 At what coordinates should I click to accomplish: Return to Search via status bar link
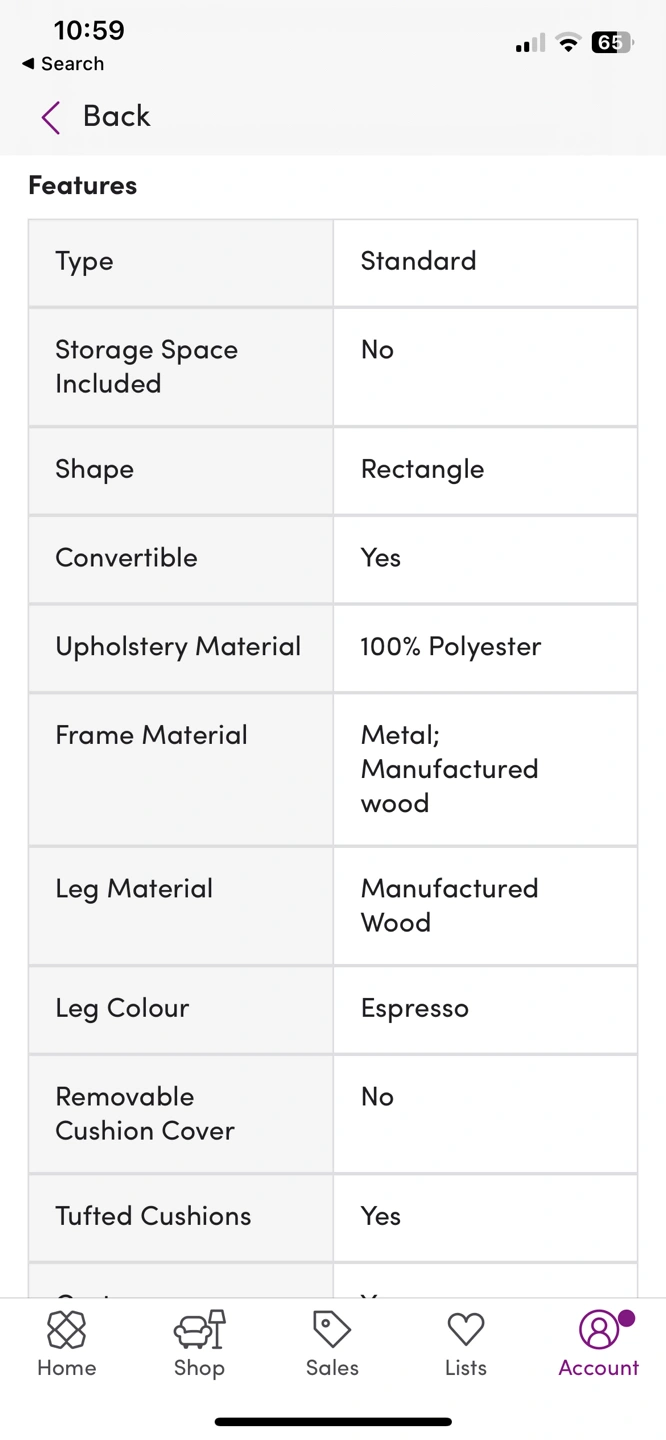pos(63,63)
